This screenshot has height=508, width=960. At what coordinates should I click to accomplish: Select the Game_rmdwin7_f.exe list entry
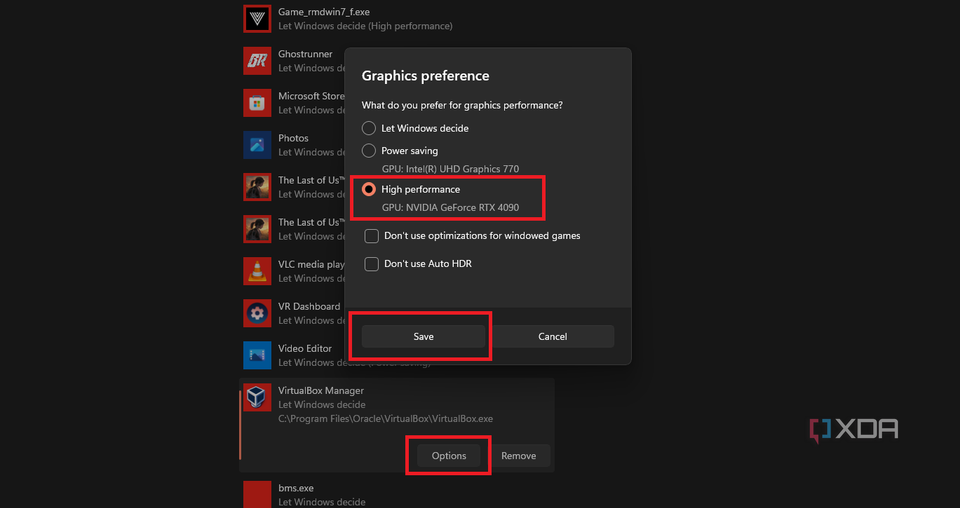[x=397, y=19]
